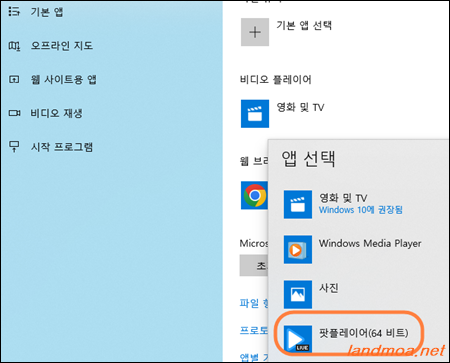The width and height of the screenshot is (450, 363).
Task: Select Windows Media Player icon in popup
Action: tap(298, 249)
